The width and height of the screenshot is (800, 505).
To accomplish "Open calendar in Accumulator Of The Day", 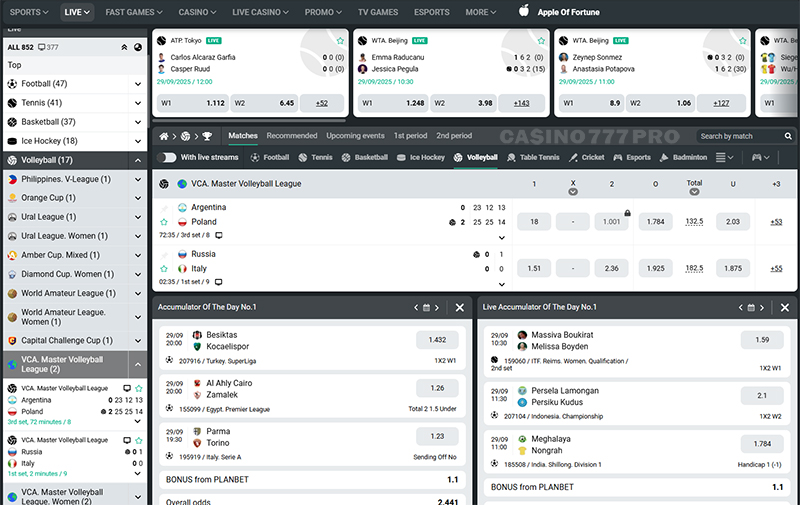I will pyautogui.click(x=426, y=308).
